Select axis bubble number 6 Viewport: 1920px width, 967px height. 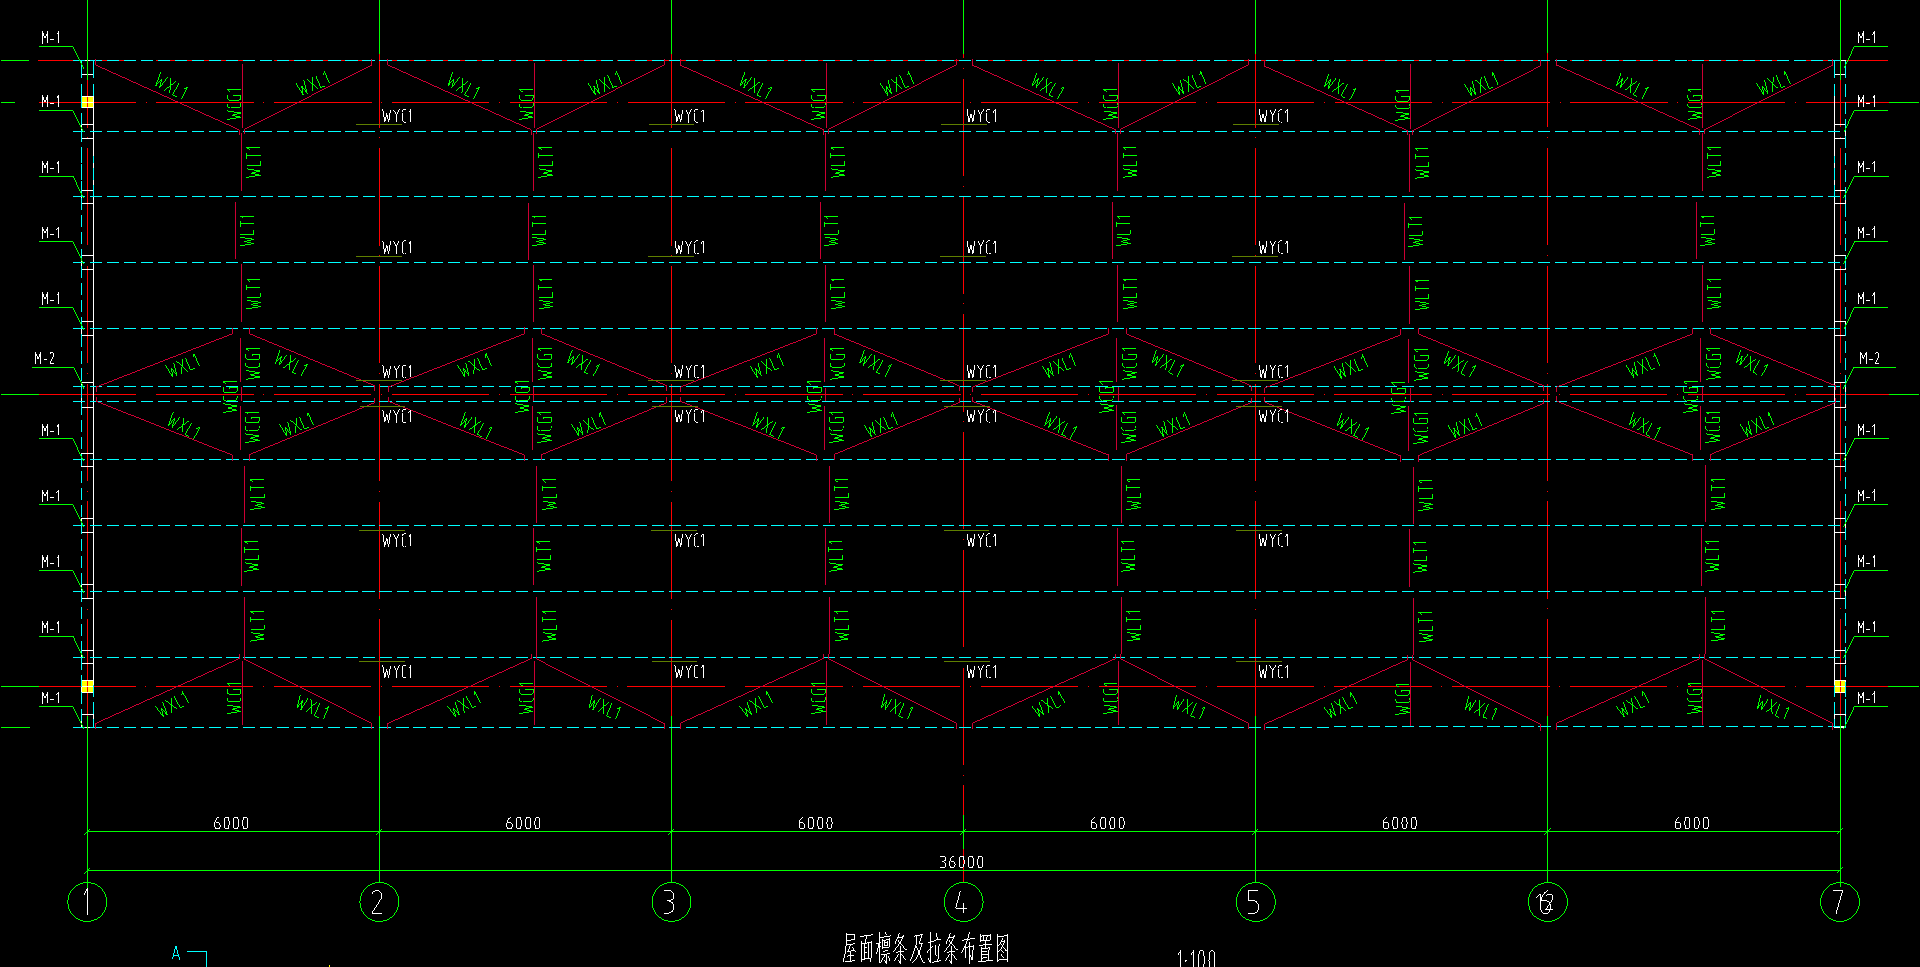[x=1547, y=902]
